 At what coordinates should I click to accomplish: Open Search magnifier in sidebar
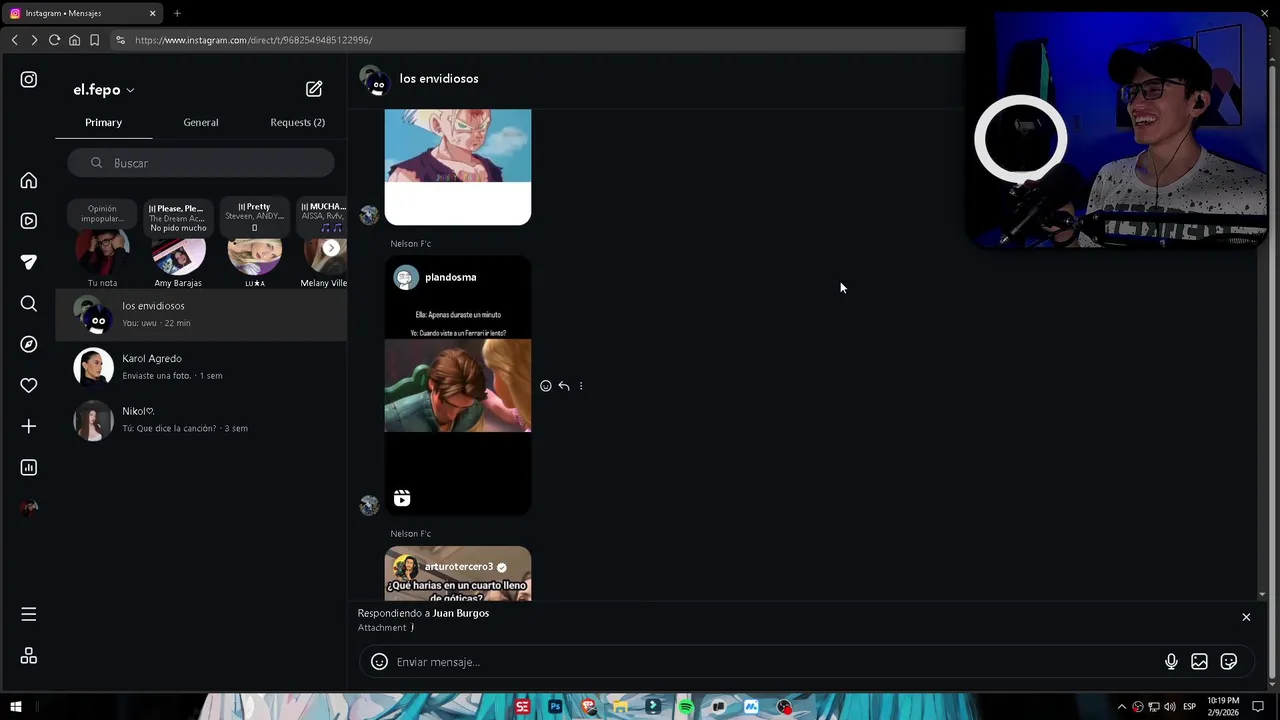click(x=29, y=303)
